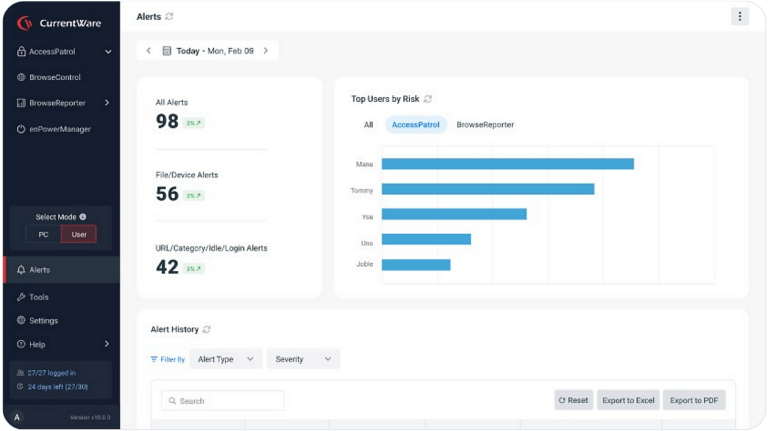768x431 pixels.
Task: Click the File/Device Alerts percentage badge
Action: (193, 195)
